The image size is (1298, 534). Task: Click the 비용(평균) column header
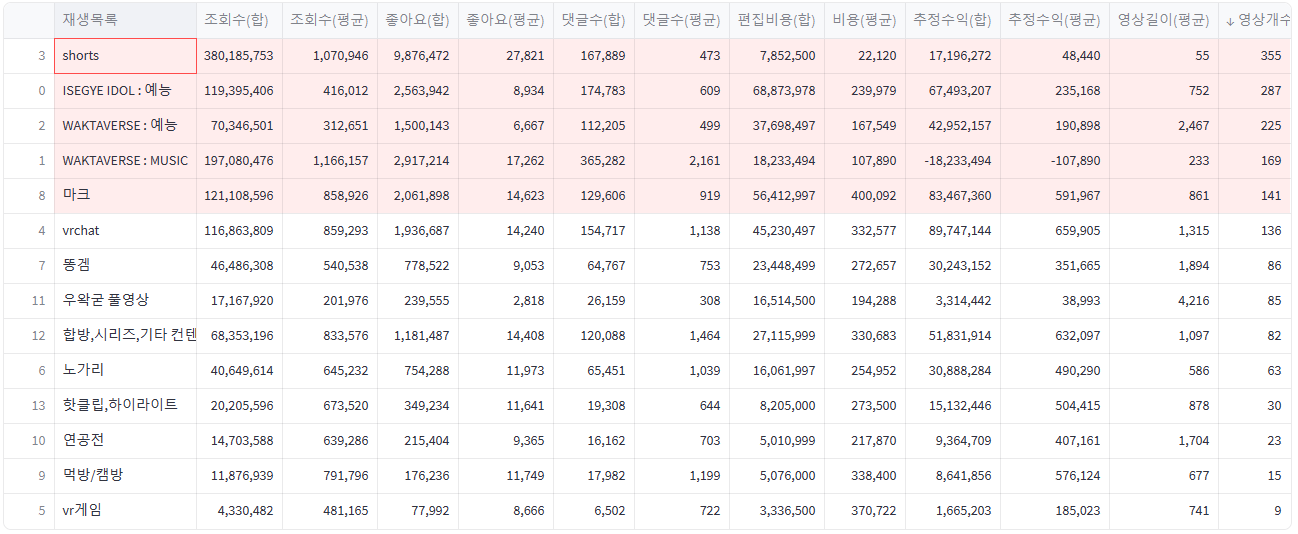[864, 20]
